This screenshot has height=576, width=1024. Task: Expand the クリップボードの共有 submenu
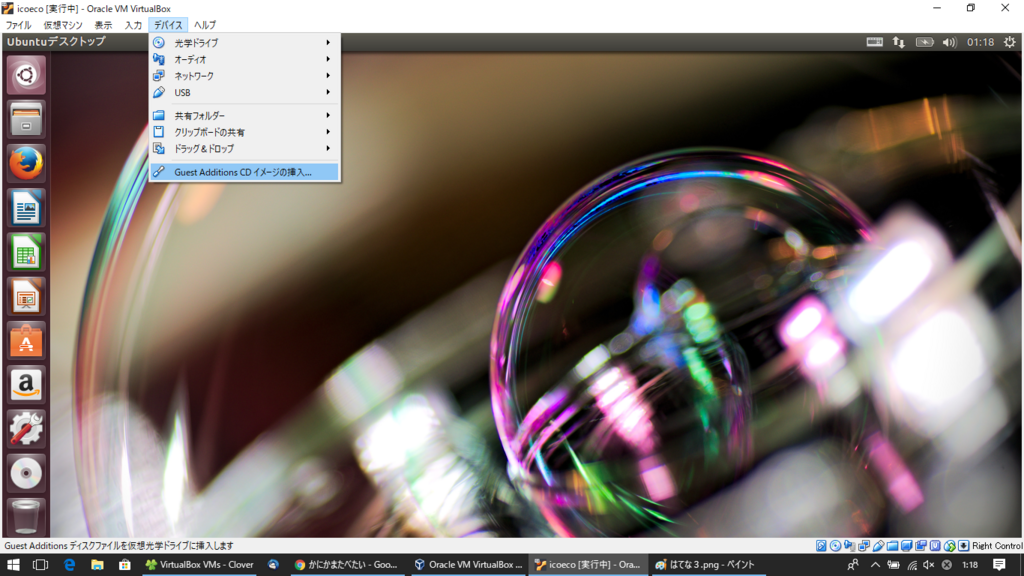(x=244, y=132)
